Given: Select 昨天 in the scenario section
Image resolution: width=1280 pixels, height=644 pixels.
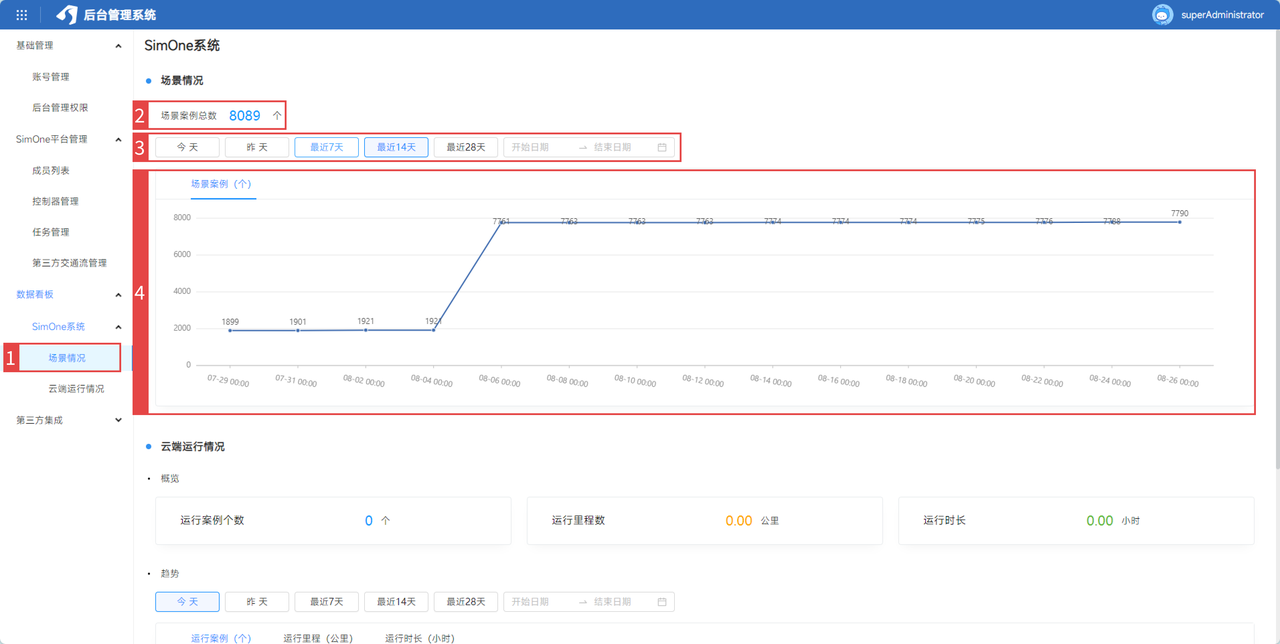Looking at the screenshot, I should [x=257, y=147].
